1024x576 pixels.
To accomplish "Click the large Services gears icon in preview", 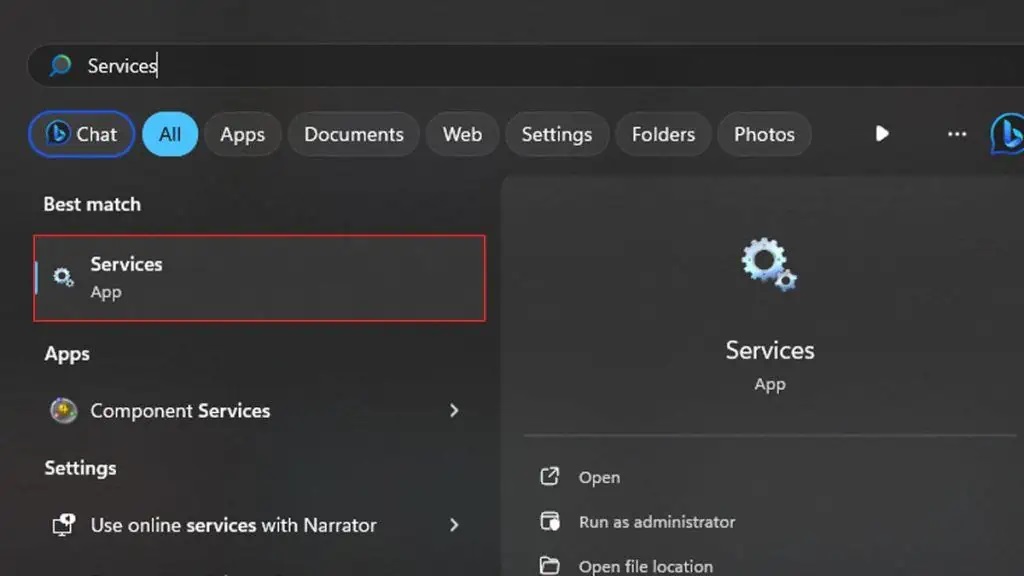I will click(769, 264).
